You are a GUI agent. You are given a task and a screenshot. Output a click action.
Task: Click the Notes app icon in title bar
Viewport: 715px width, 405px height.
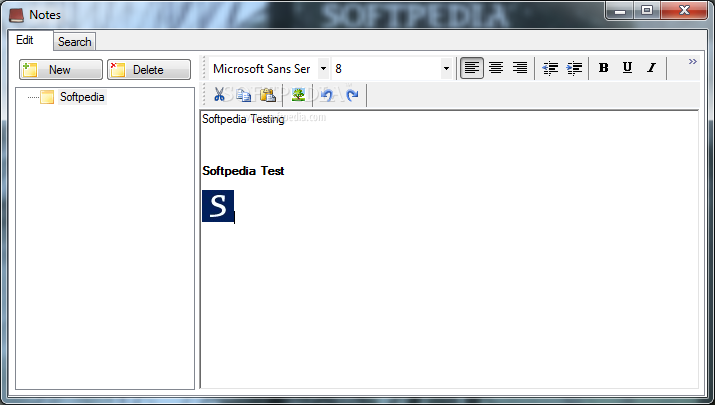point(16,15)
